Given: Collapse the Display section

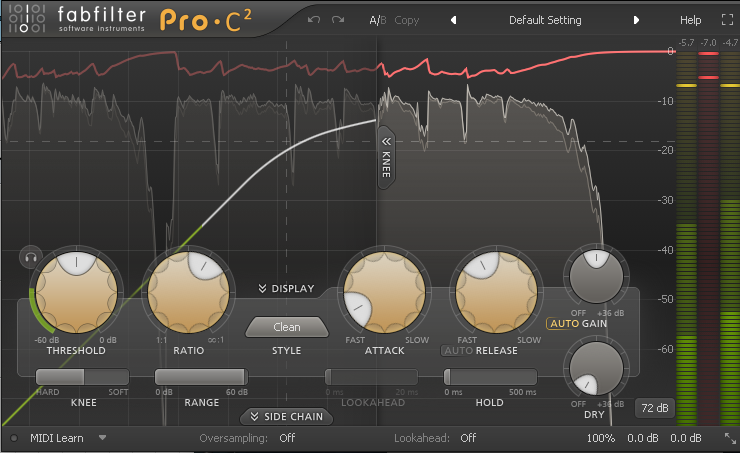Looking at the screenshot, I should [x=286, y=288].
